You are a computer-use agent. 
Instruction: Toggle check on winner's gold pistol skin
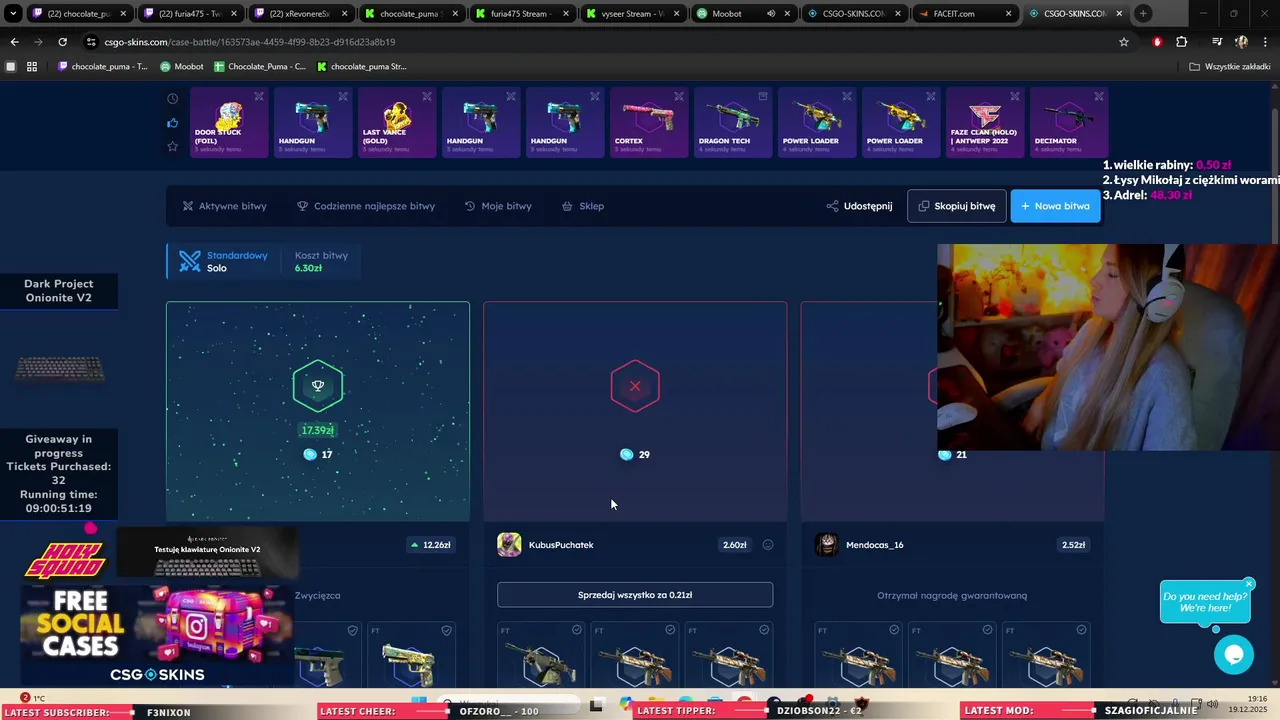(x=447, y=630)
